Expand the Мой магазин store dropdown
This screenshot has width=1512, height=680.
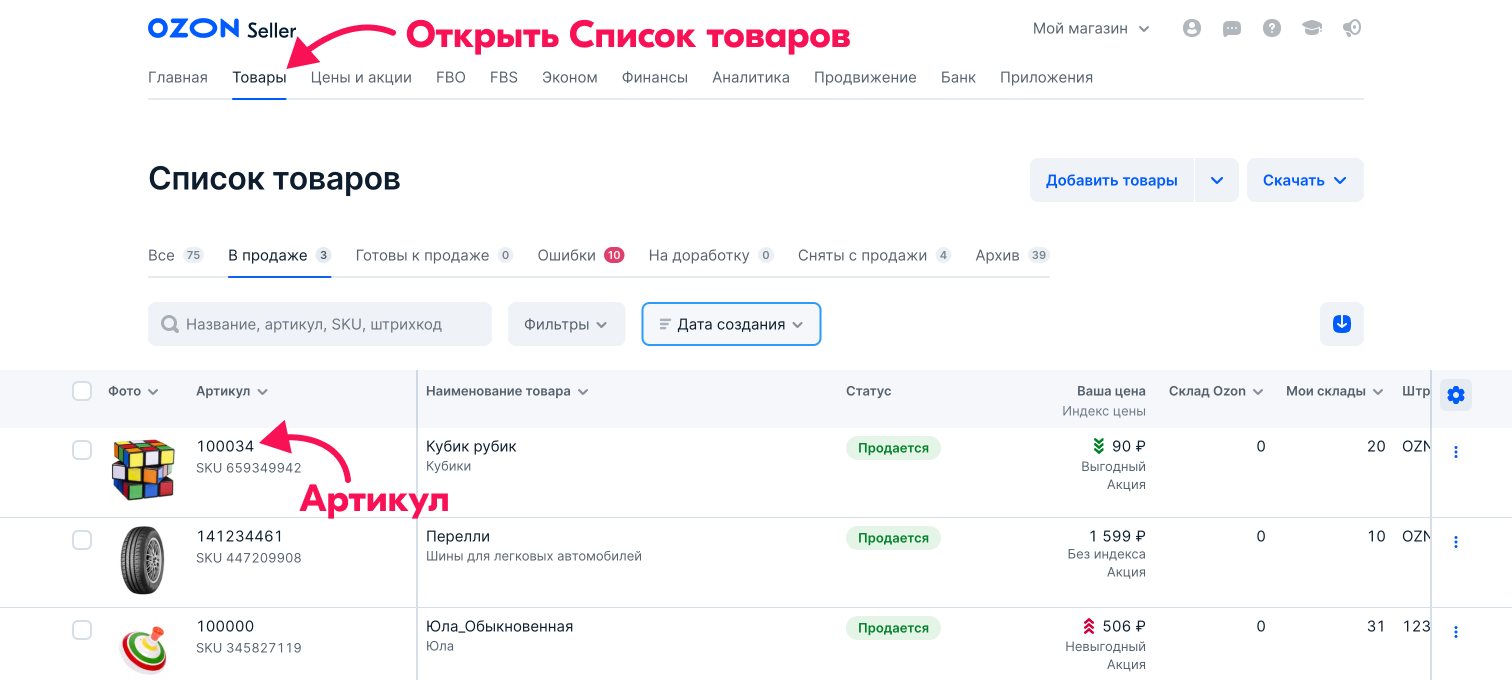pos(1091,29)
